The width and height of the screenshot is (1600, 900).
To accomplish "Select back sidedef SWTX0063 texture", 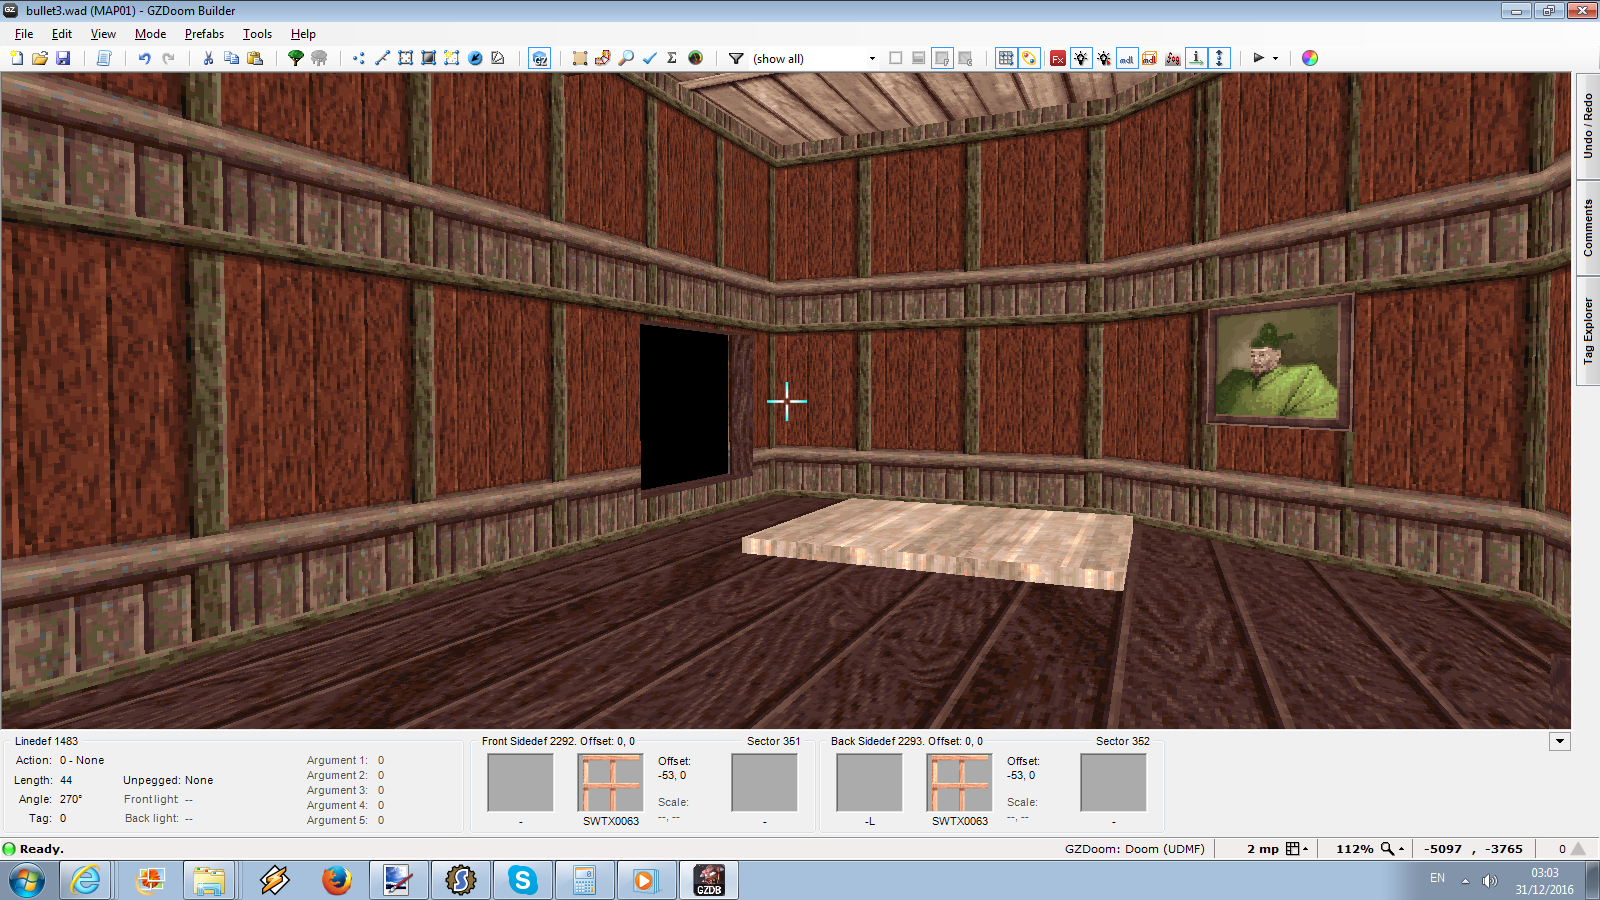I will click(x=960, y=783).
